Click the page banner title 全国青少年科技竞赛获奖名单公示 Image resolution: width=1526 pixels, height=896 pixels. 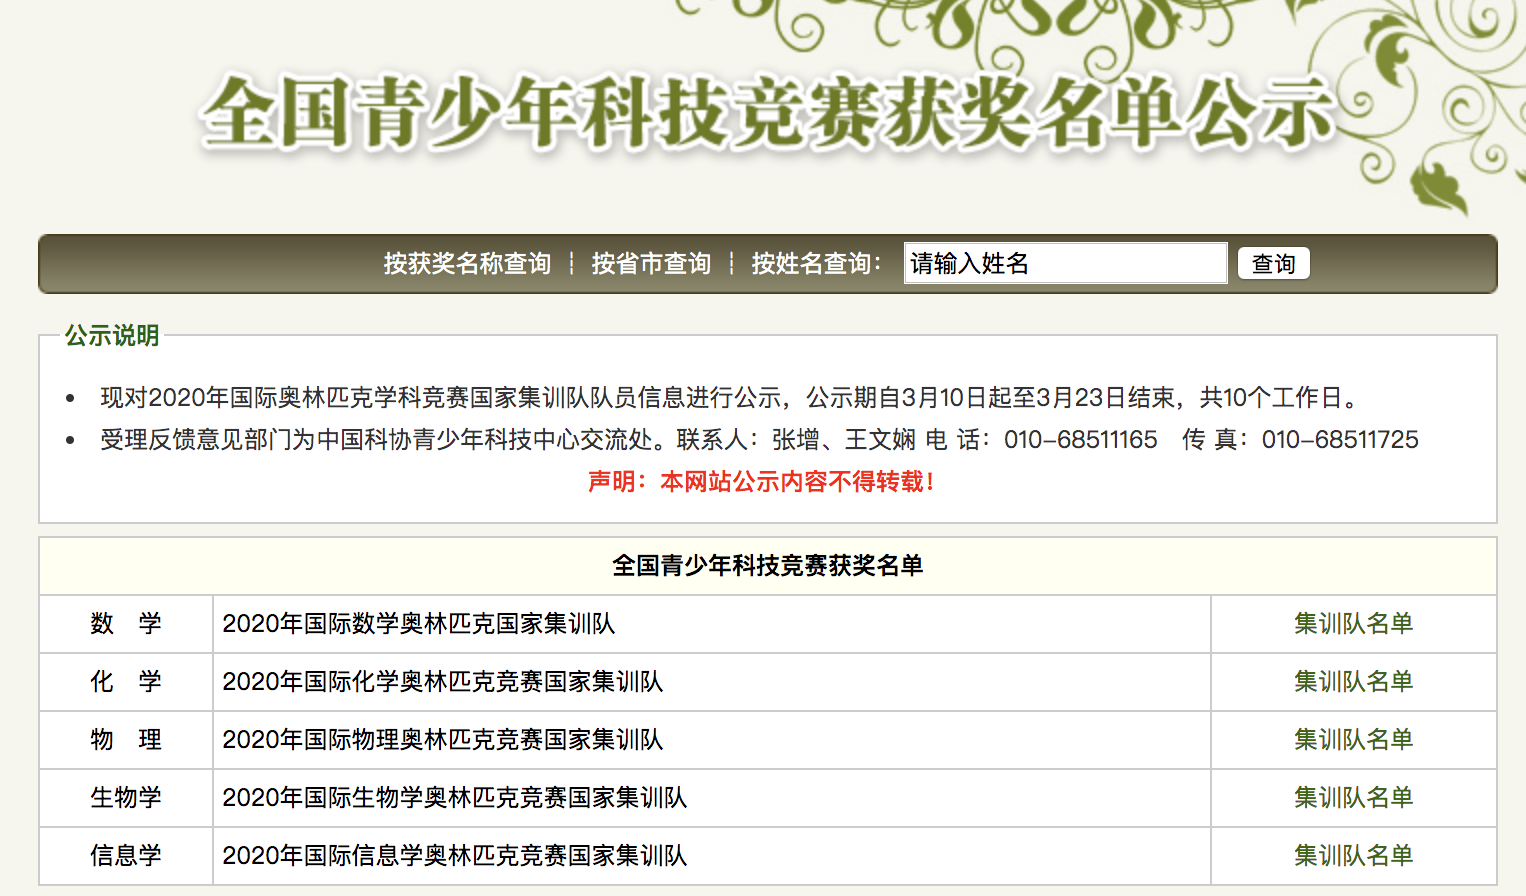[767, 112]
